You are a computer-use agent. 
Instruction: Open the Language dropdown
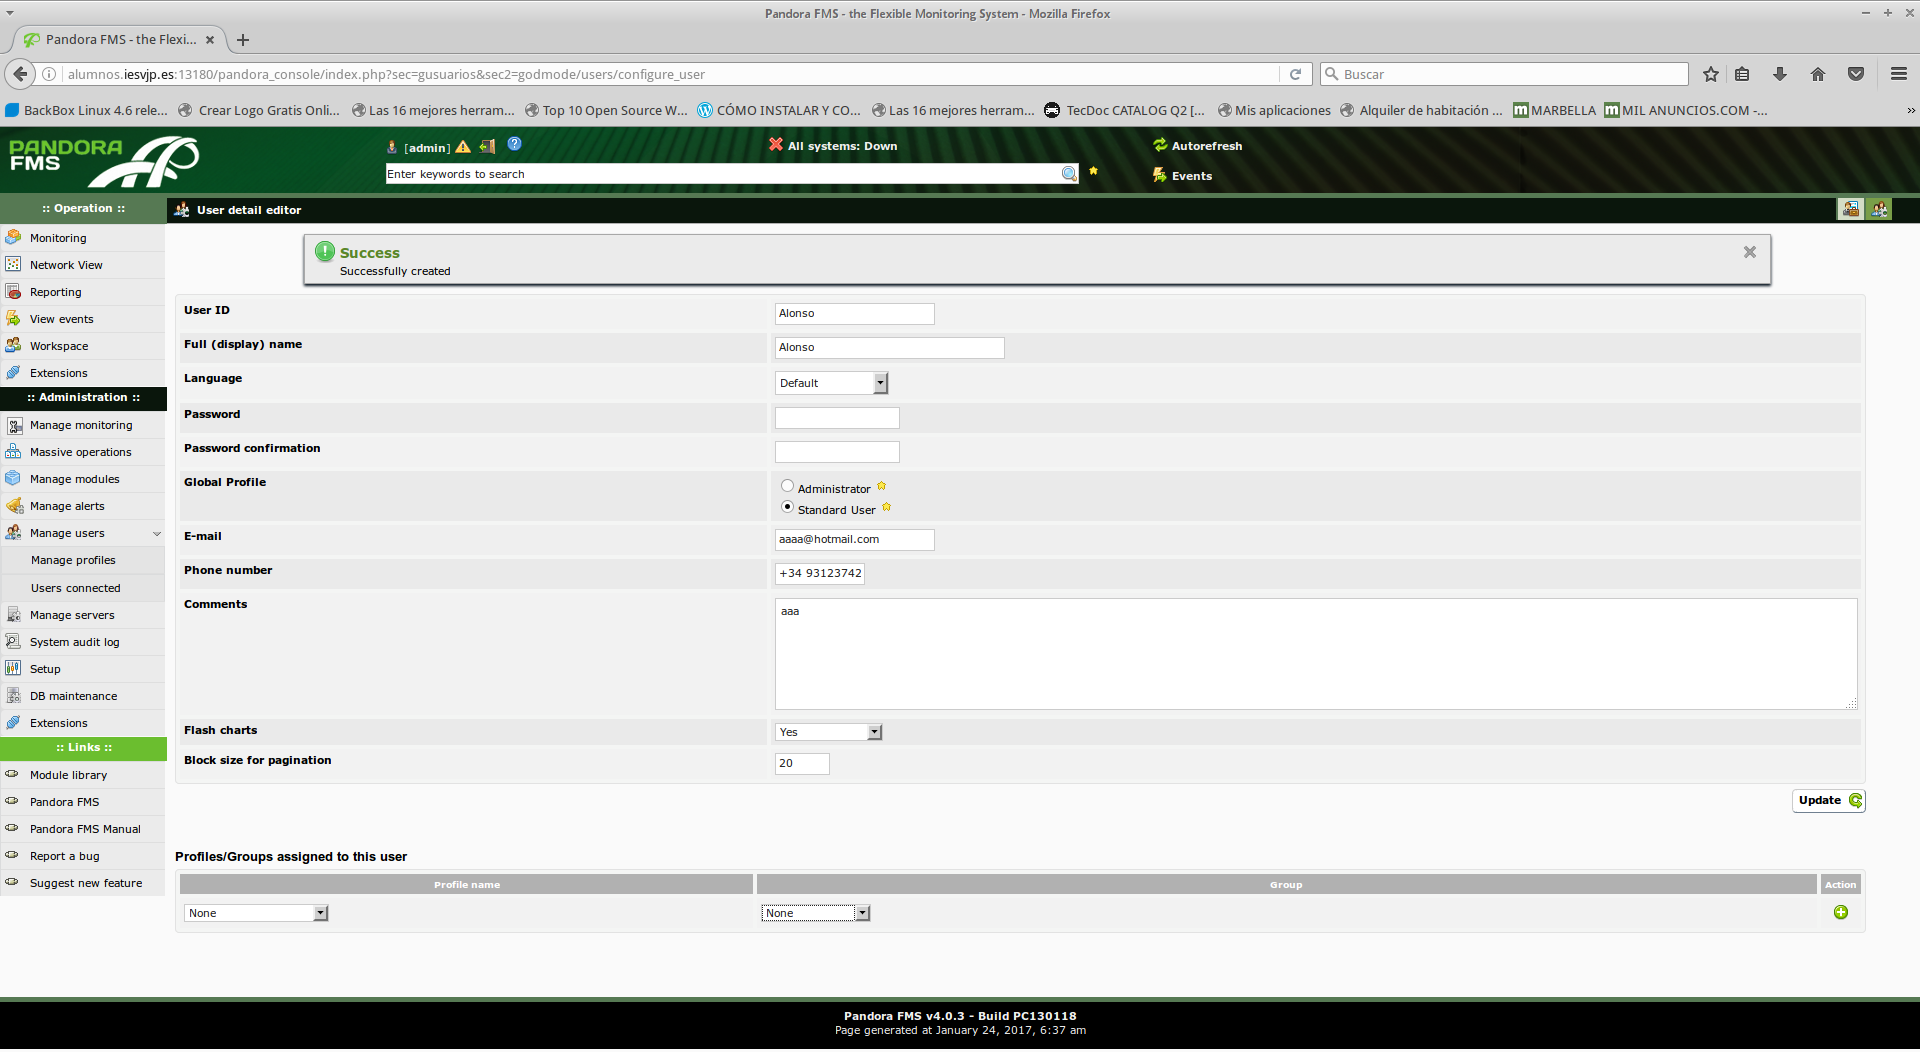(x=831, y=384)
